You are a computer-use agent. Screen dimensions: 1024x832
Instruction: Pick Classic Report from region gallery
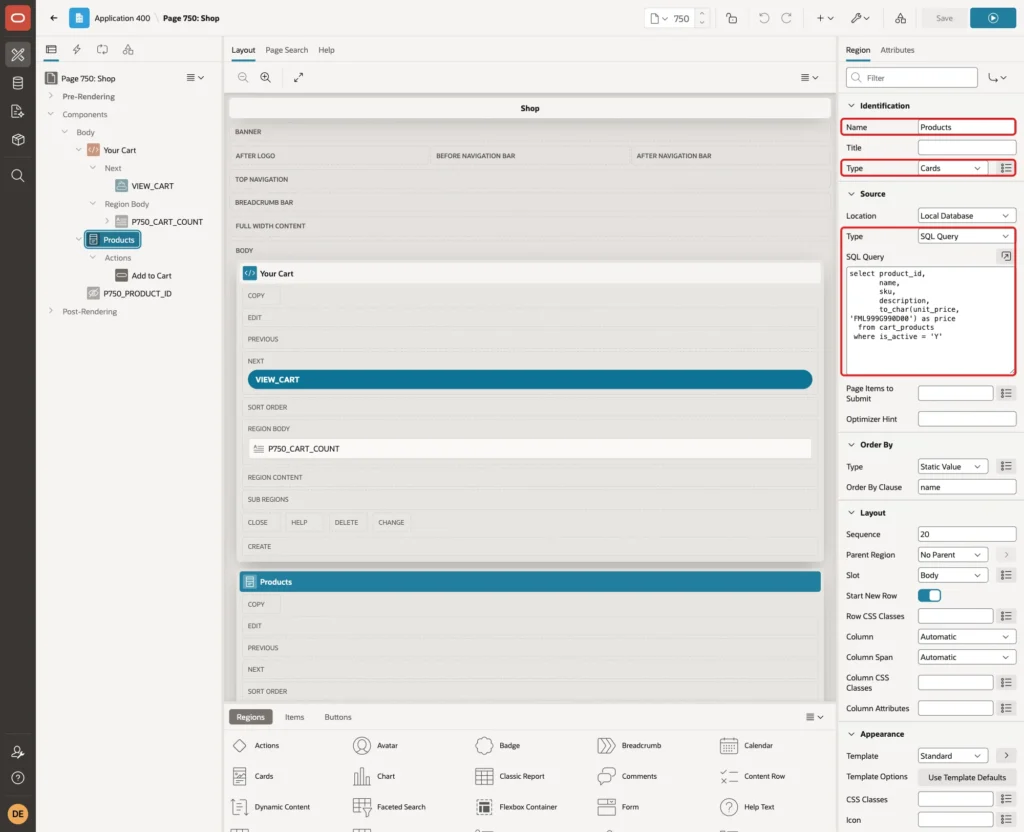tap(510, 776)
